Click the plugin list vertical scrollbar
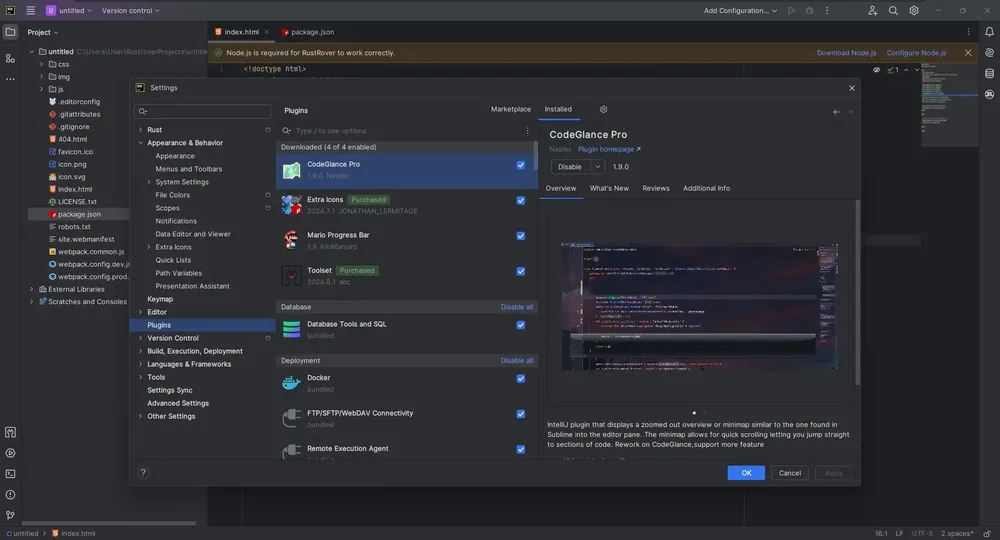The image size is (1000, 540). tap(535, 156)
